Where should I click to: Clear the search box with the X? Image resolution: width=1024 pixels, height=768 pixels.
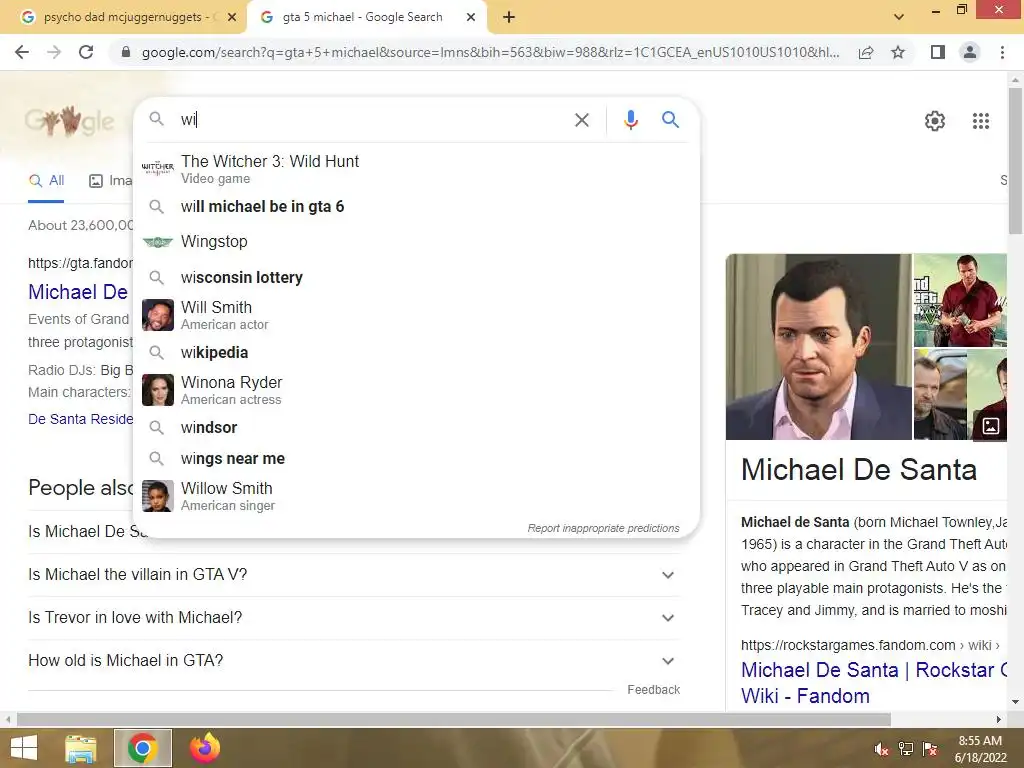pyautogui.click(x=581, y=120)
